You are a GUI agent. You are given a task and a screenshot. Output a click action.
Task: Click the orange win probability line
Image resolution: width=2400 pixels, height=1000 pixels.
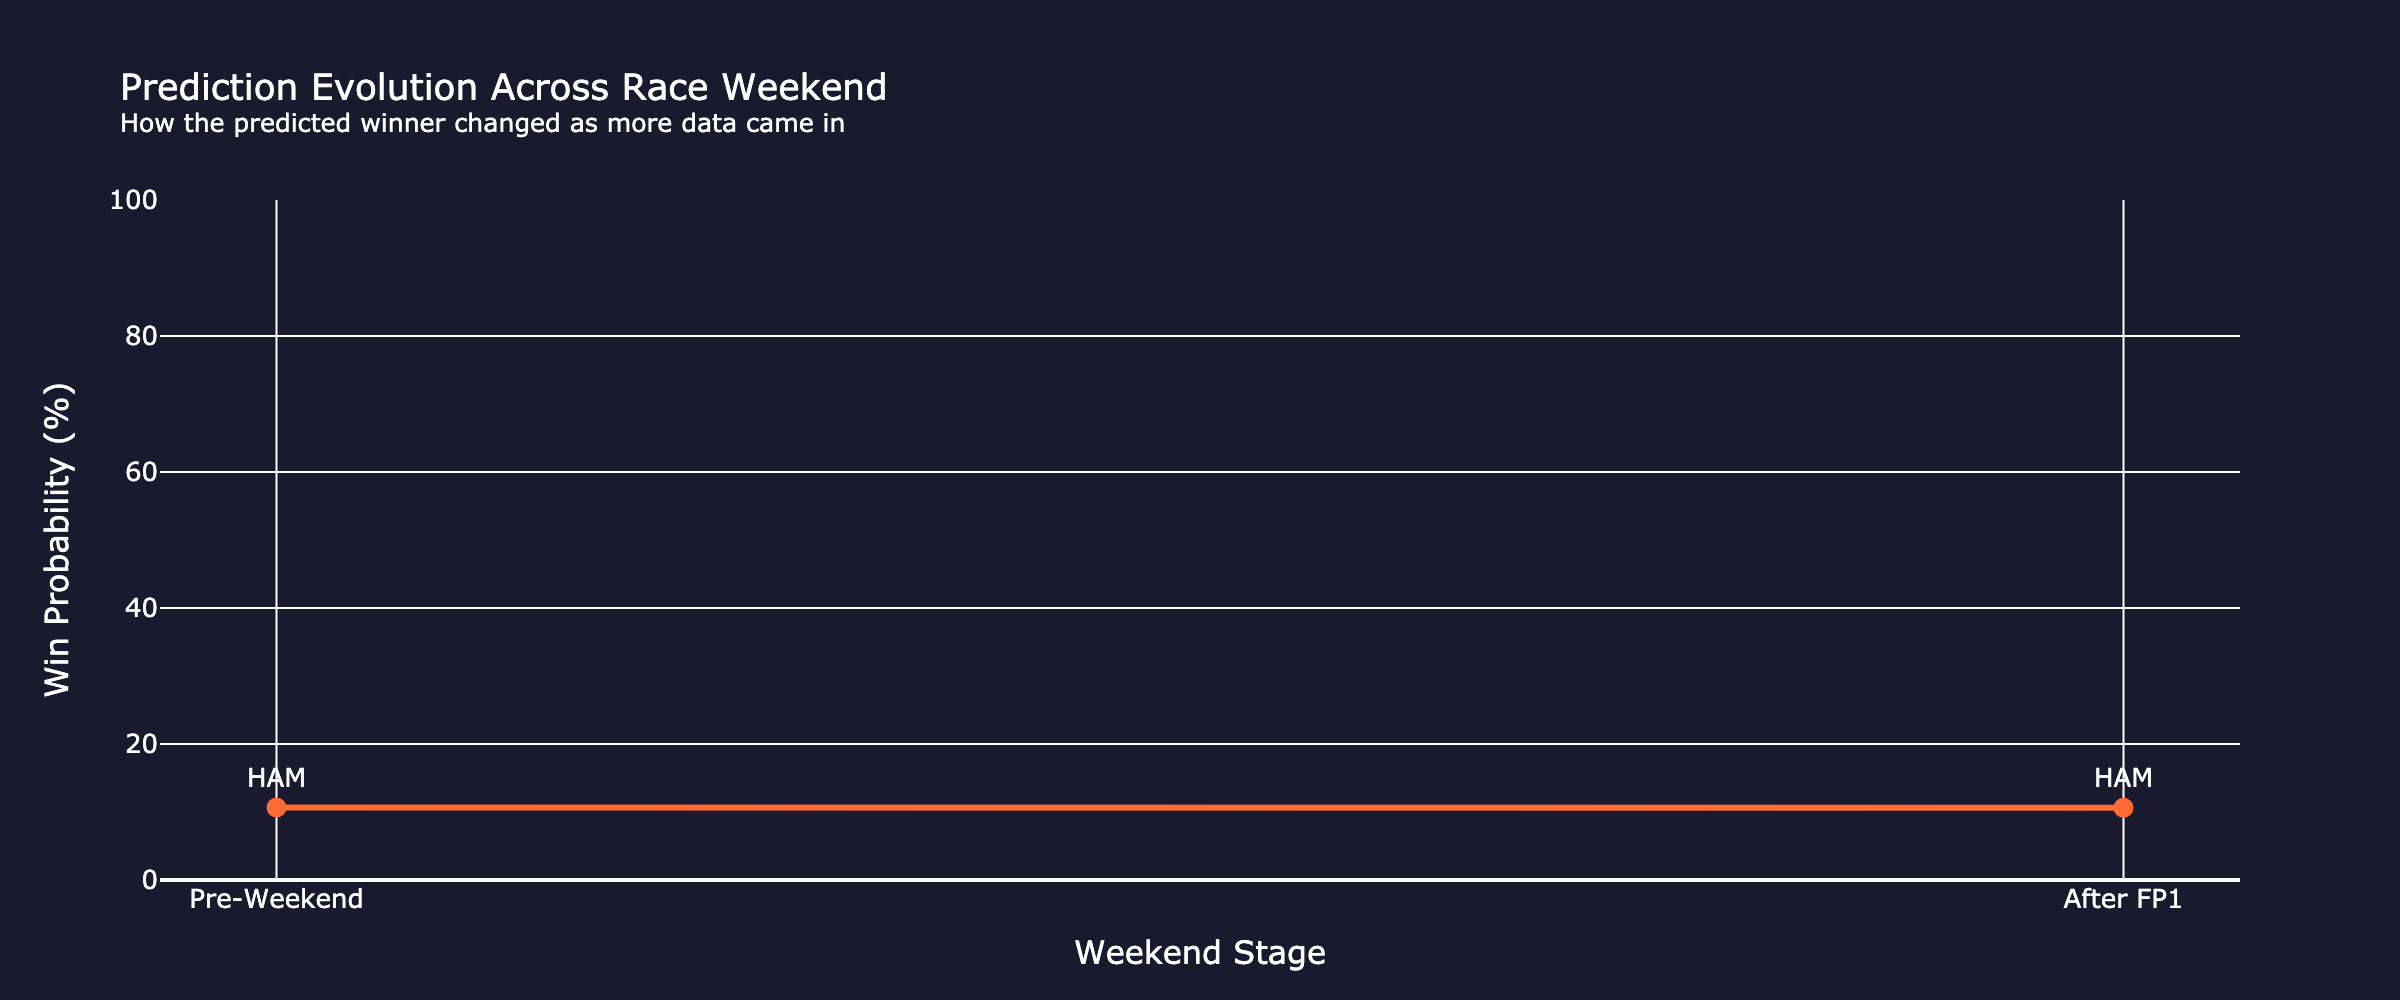[1200, 807]
